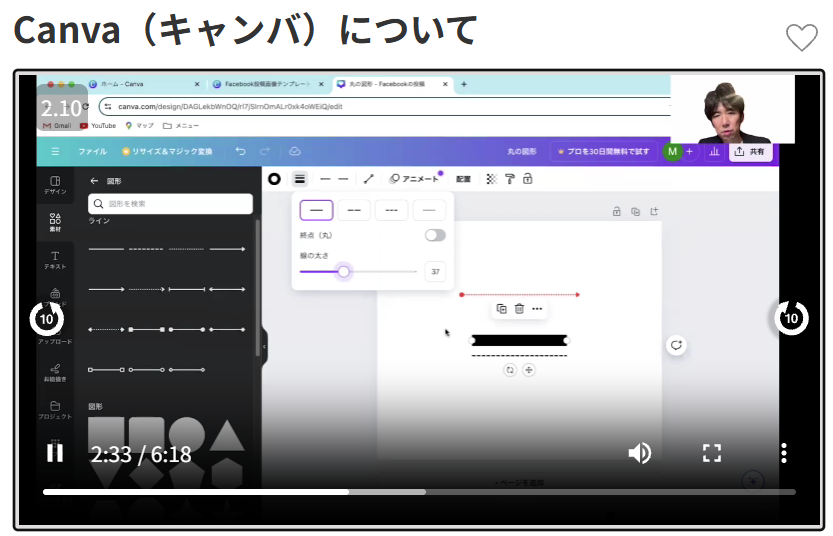Screen dimensions: 833x536
Task: Open the video's more options menu
Action: [x=784, y=453]
